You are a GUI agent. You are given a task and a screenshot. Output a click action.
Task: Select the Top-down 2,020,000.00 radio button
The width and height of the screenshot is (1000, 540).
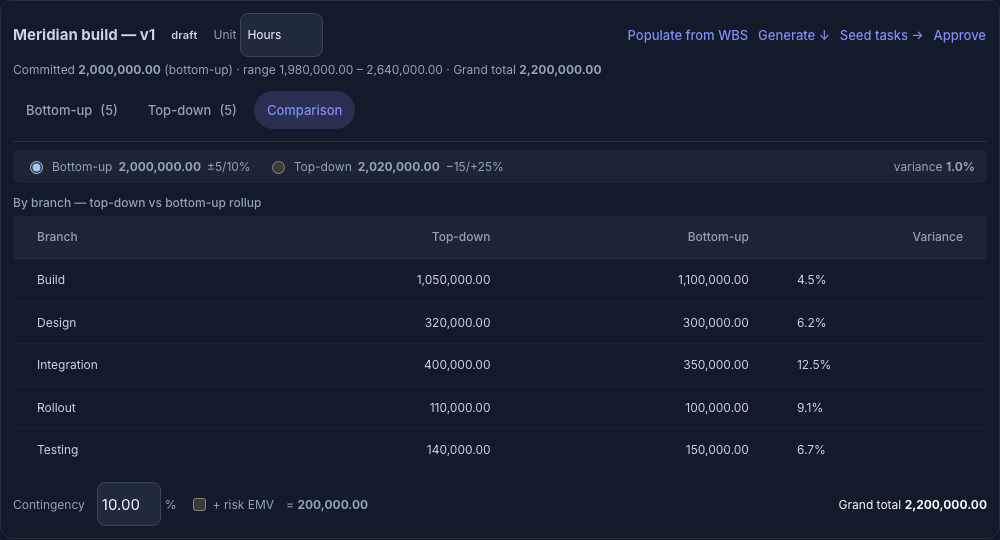coord(278,167)
